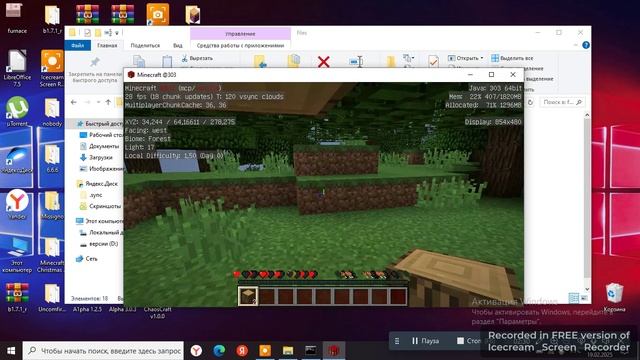
Task: Click the 'Пауза' recorder button
Action: coord(425,340)
